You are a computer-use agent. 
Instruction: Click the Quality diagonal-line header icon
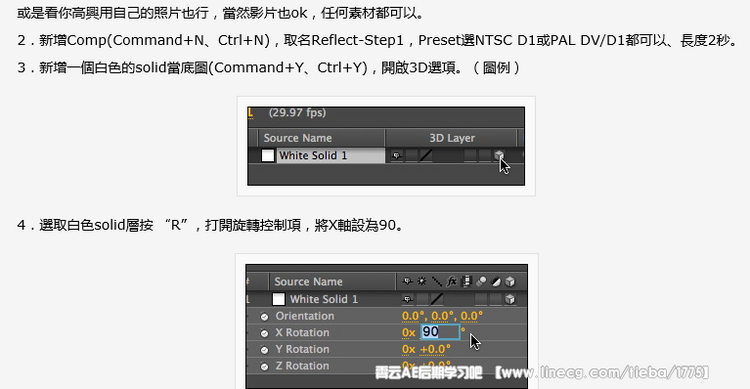(x=436, y=281)
